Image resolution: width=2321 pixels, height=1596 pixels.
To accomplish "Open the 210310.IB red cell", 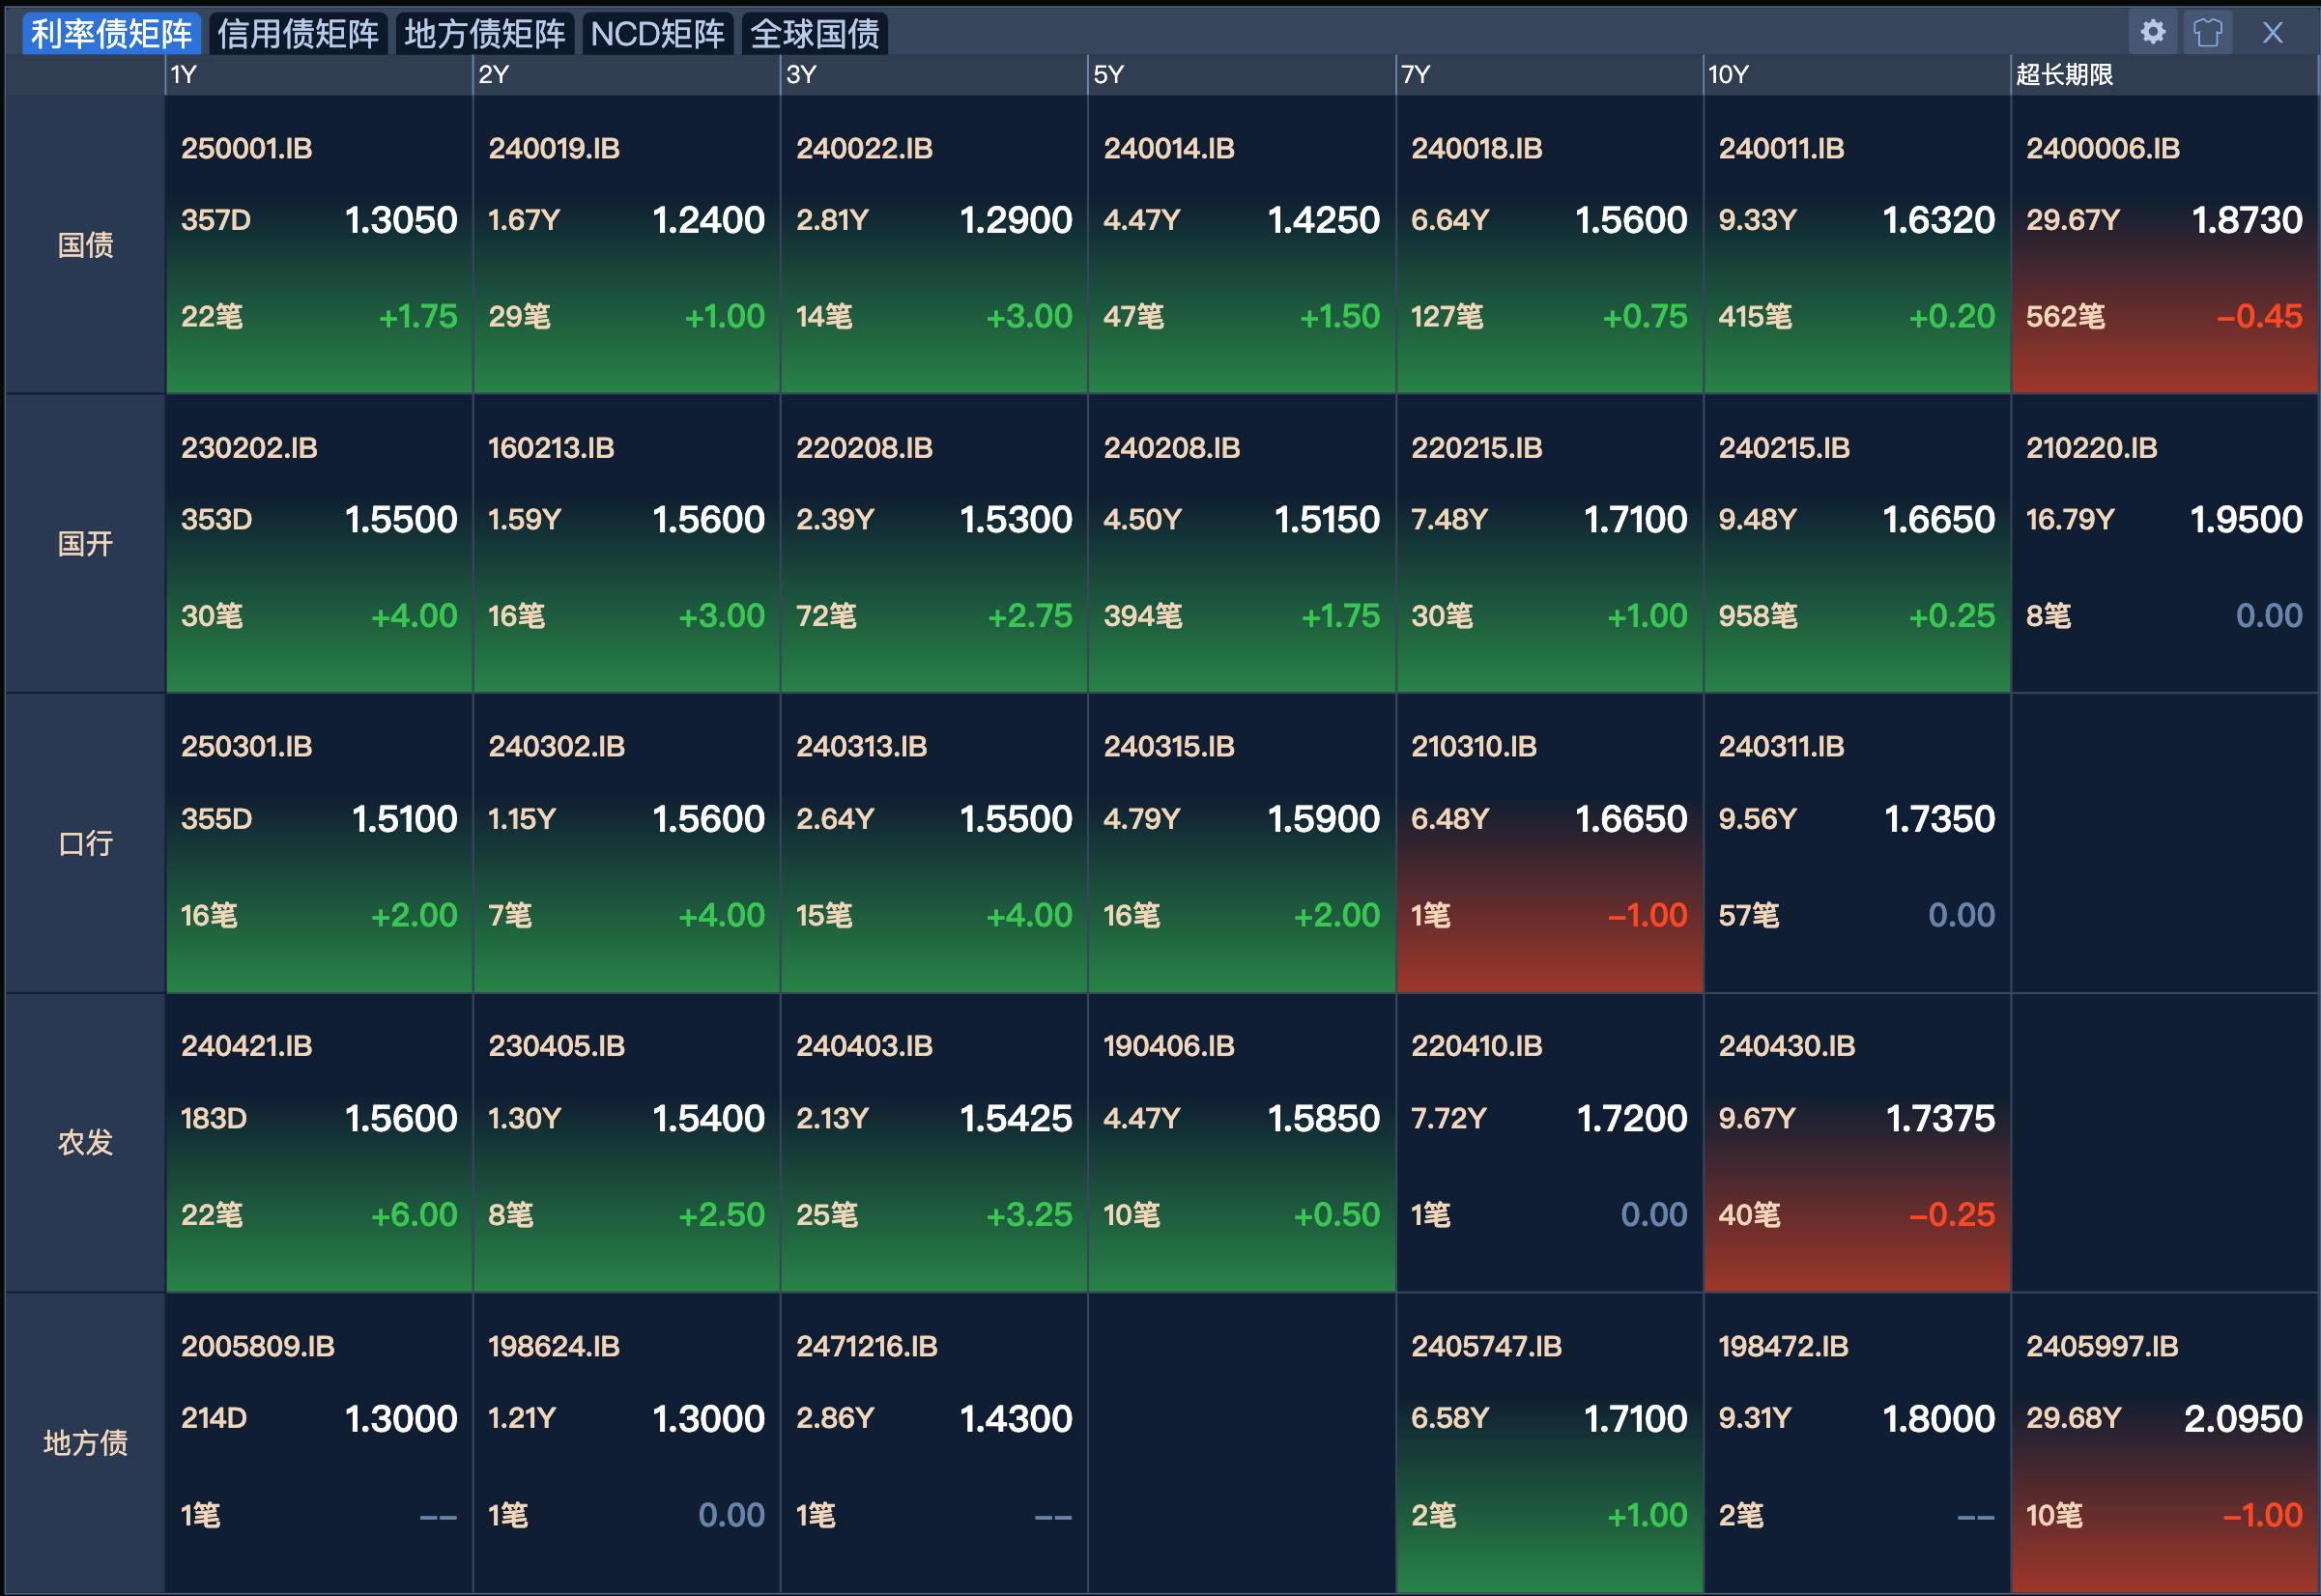I will 1548,842.
